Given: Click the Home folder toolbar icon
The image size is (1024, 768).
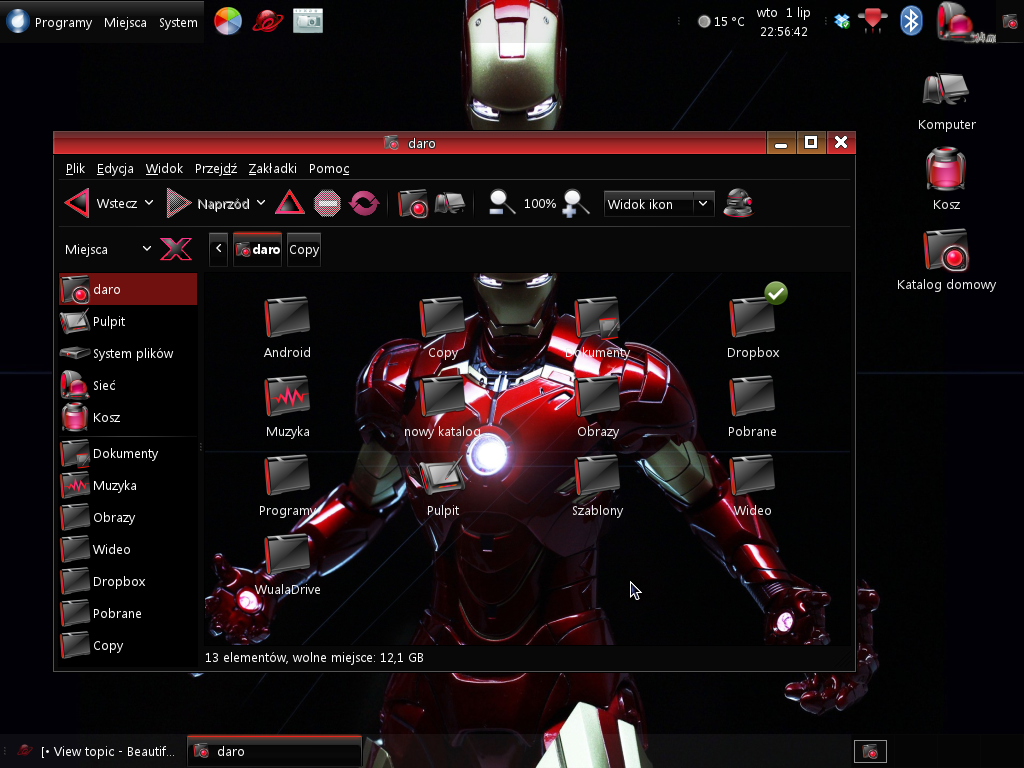Looking at the screenshot, I should click(x=413, y=203).
